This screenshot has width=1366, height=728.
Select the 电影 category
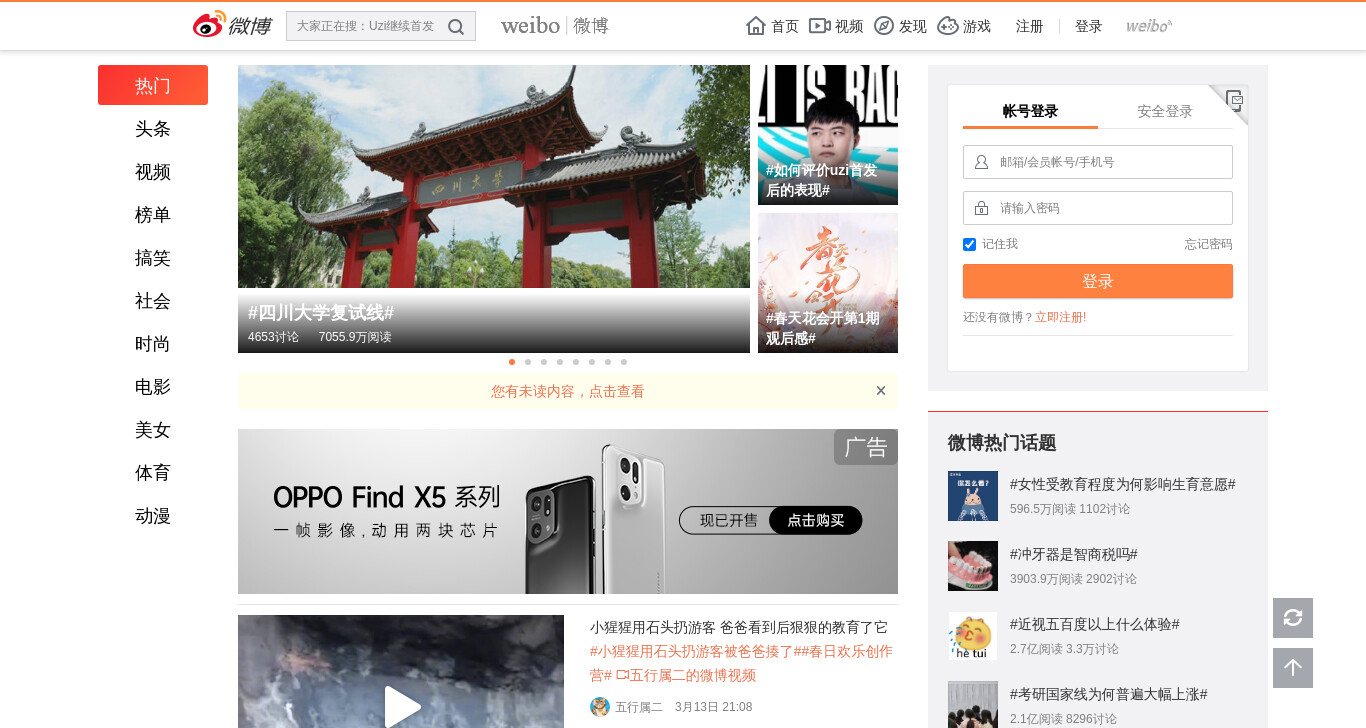pyautogui.click(x=153, y=386)
